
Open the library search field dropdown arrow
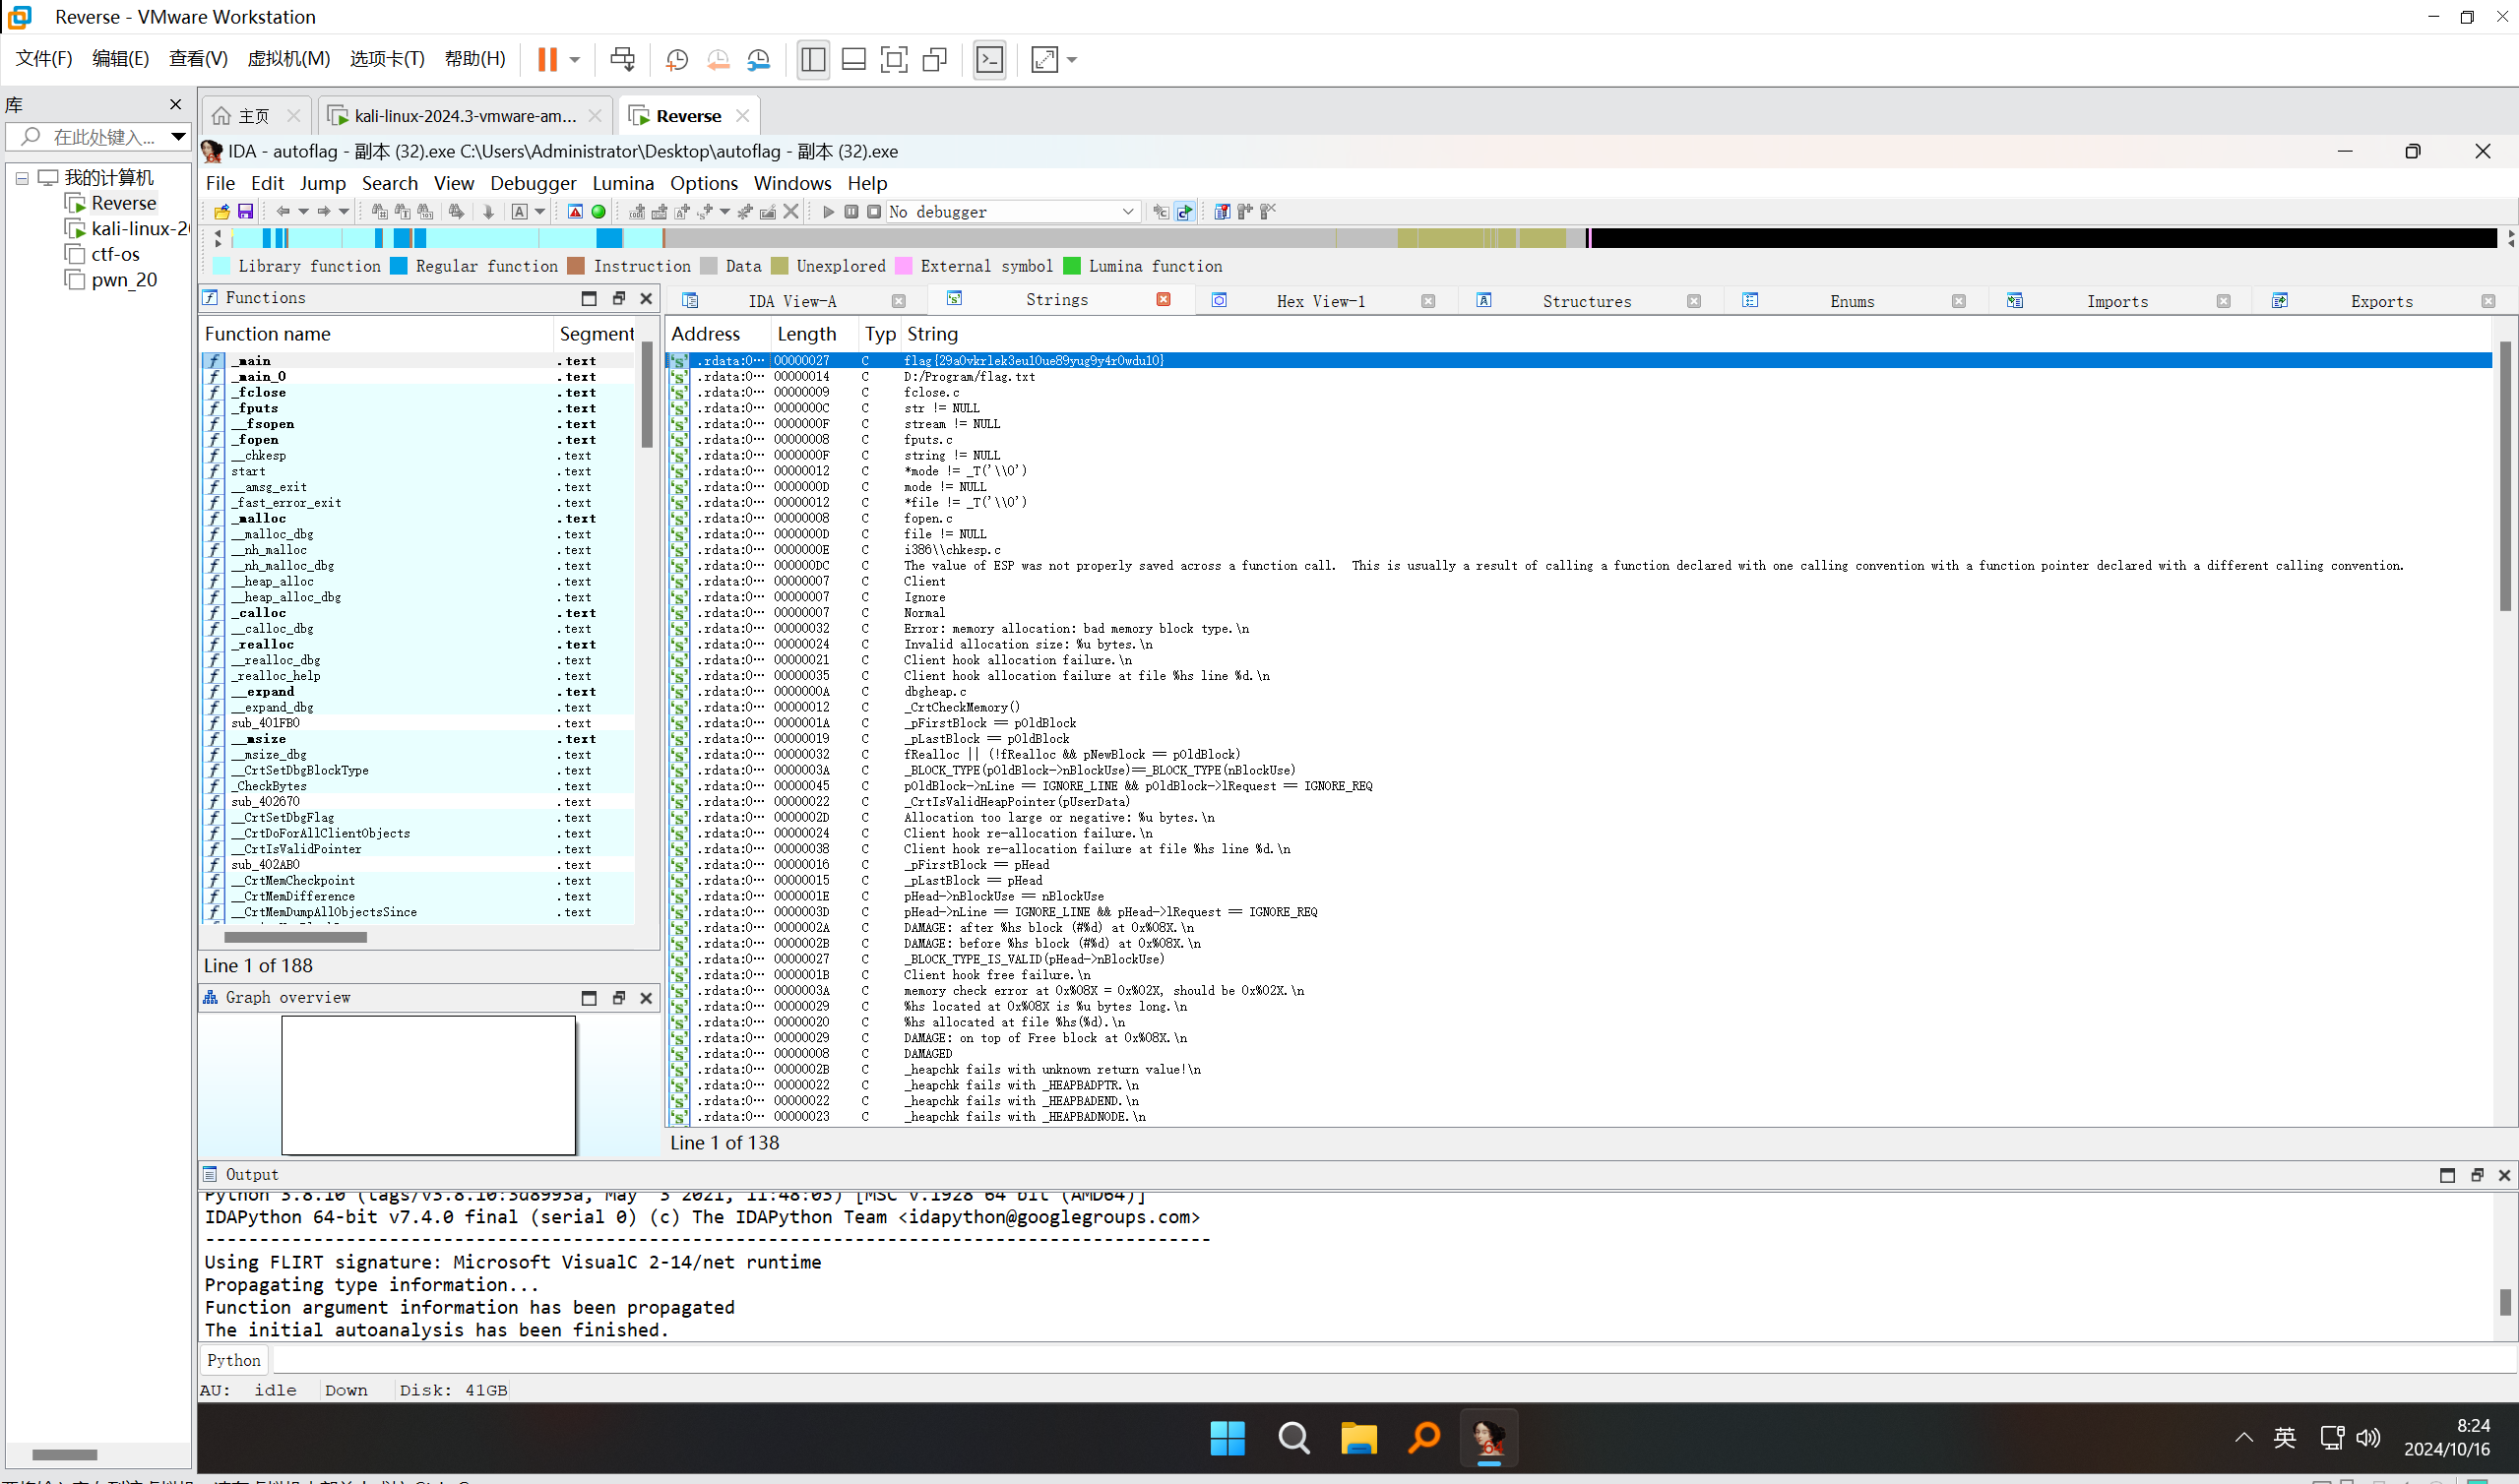(x=178, y=136)
